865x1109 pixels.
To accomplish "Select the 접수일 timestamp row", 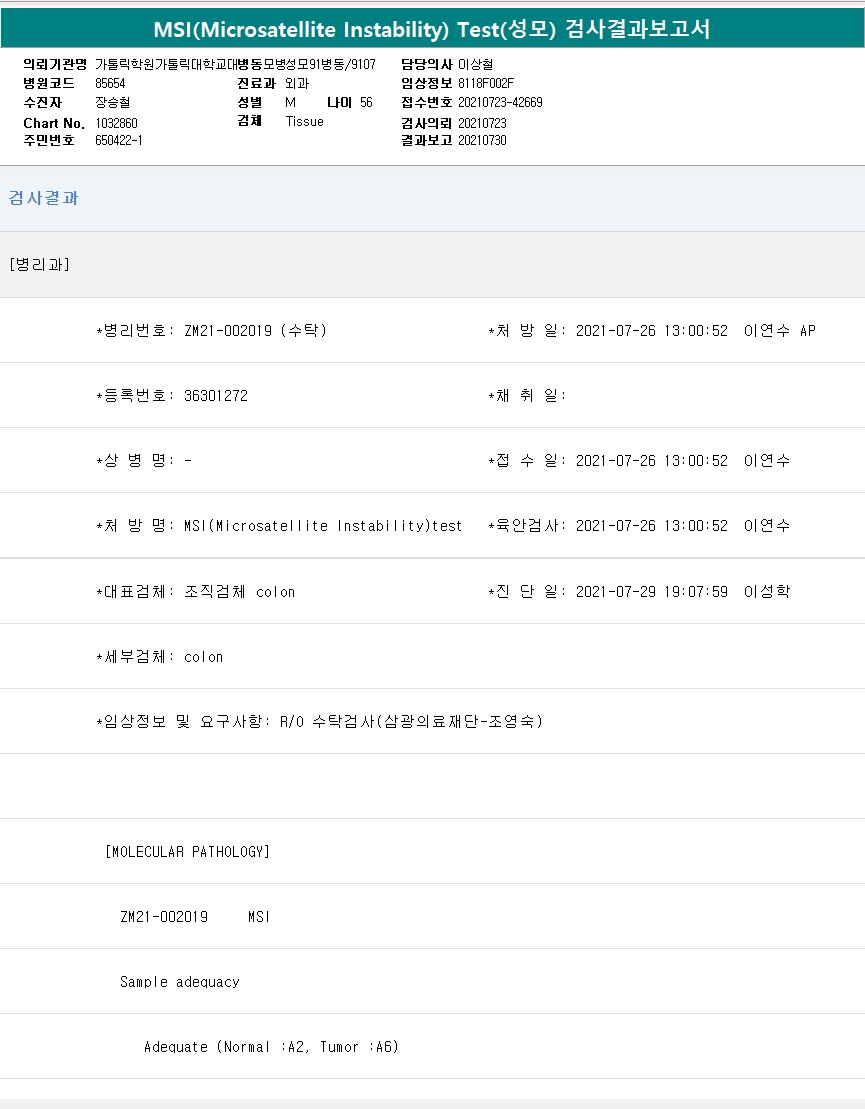I will point(639,460).
